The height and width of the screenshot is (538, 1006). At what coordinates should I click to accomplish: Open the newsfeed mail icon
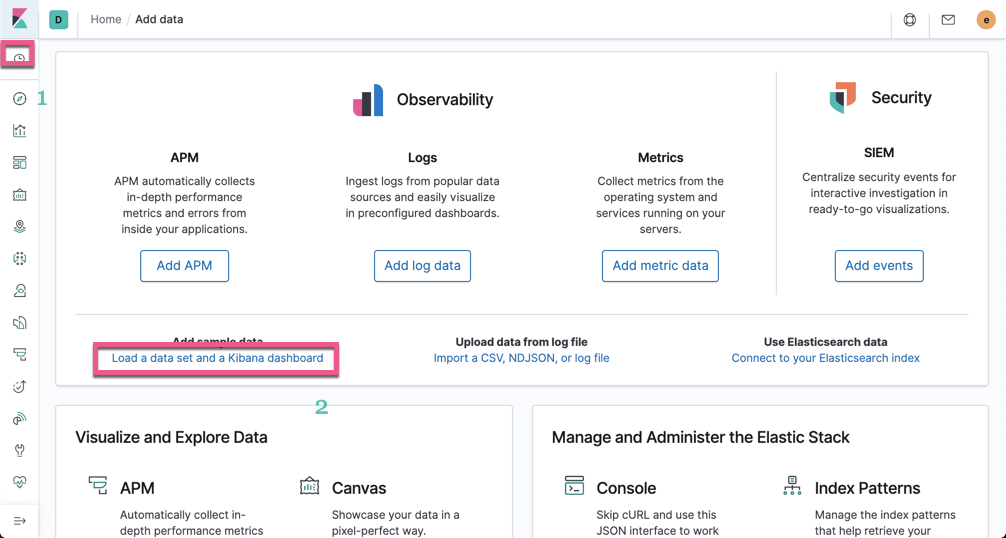[948, 20]
